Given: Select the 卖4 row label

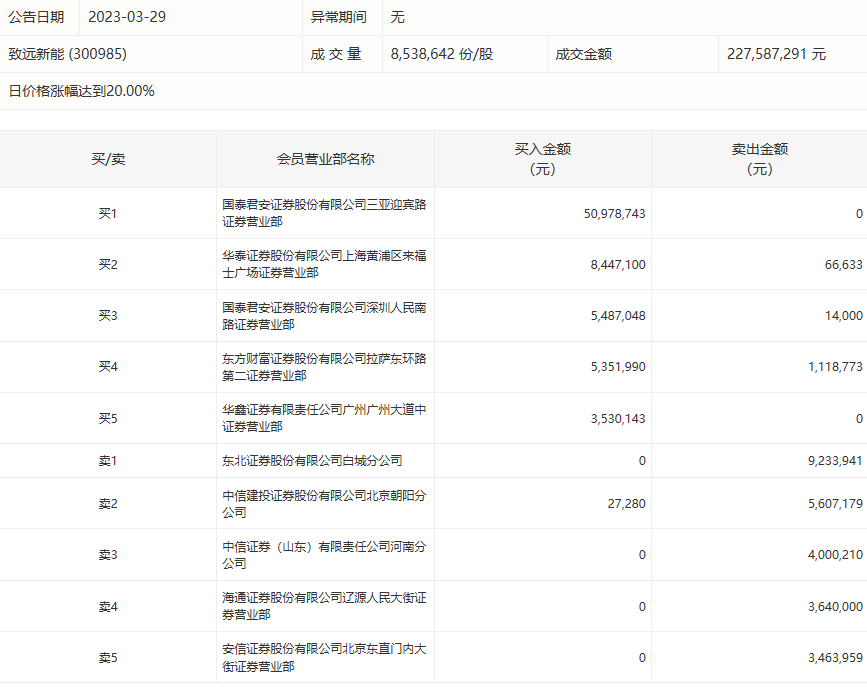Looking at the screenshot, I should pyautogui.click(x=108, y=607).
